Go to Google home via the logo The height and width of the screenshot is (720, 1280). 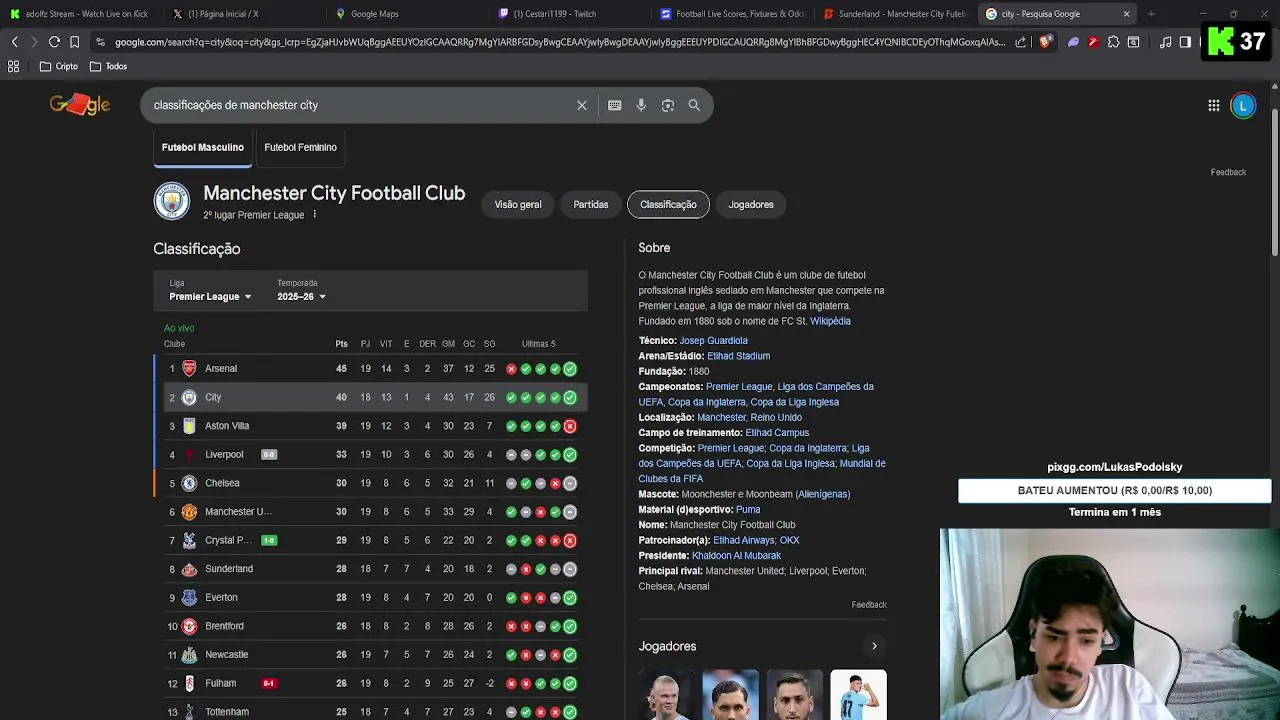coord(80,105)
